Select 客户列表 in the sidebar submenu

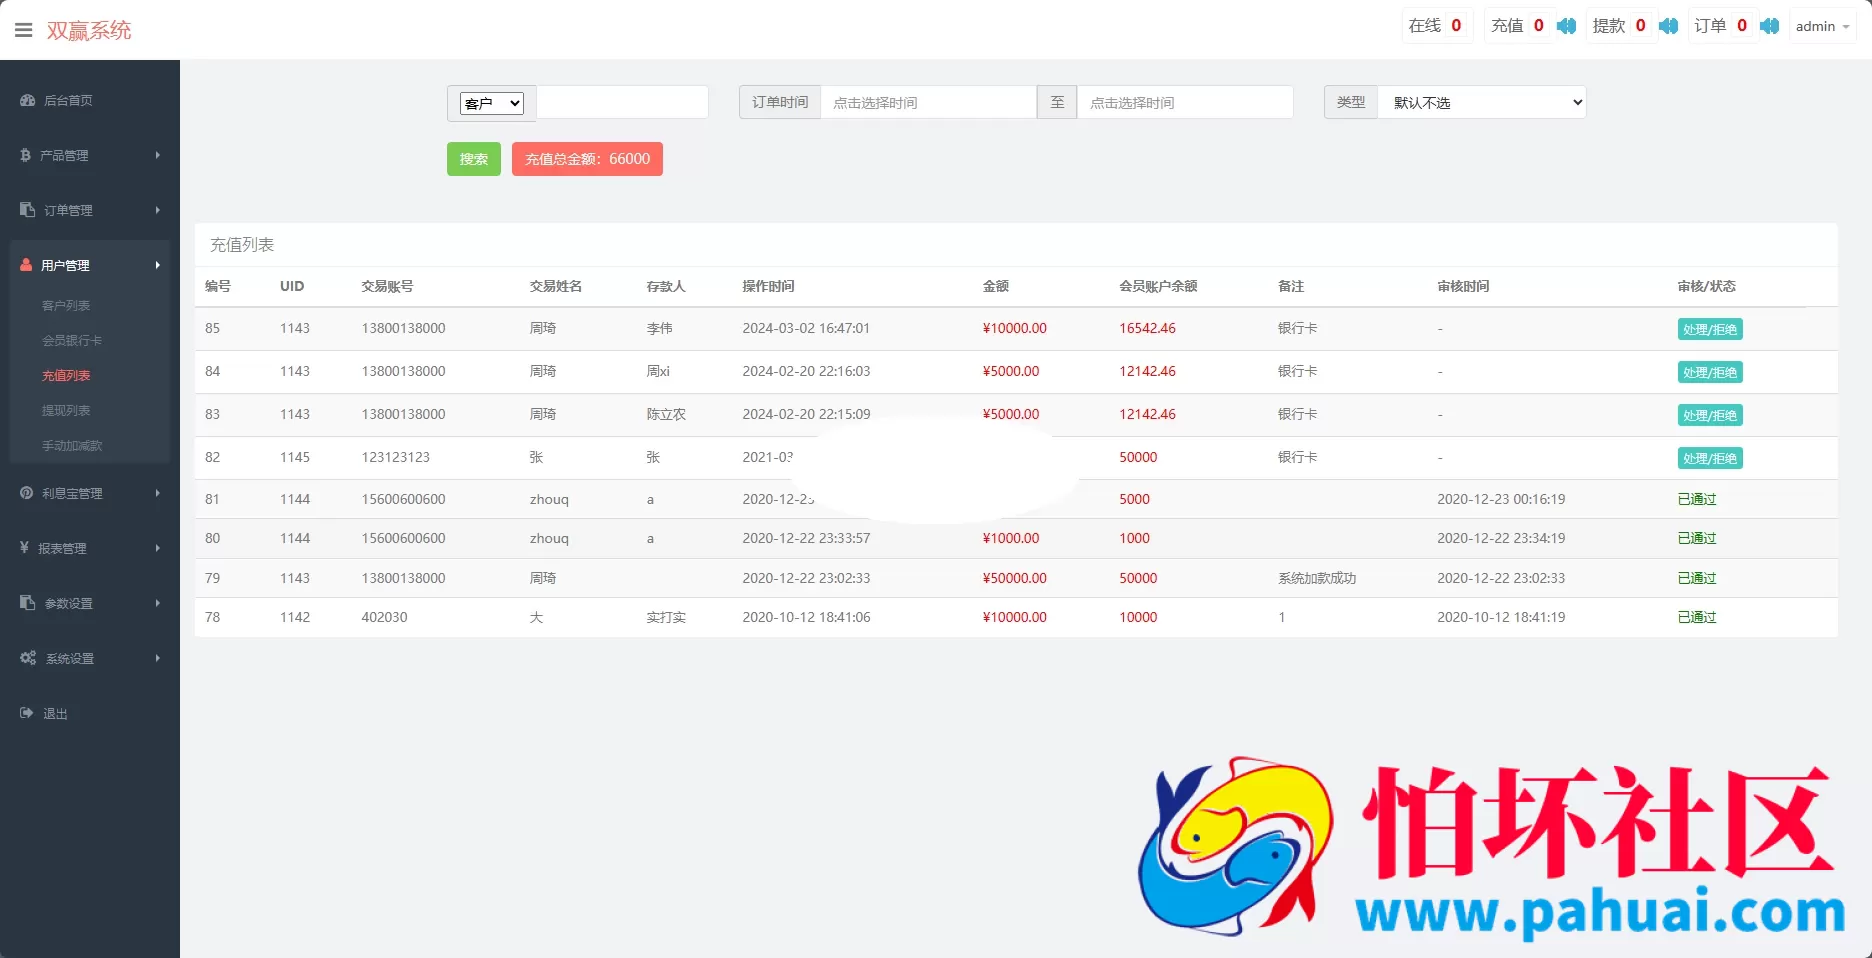tap(66, 305)
